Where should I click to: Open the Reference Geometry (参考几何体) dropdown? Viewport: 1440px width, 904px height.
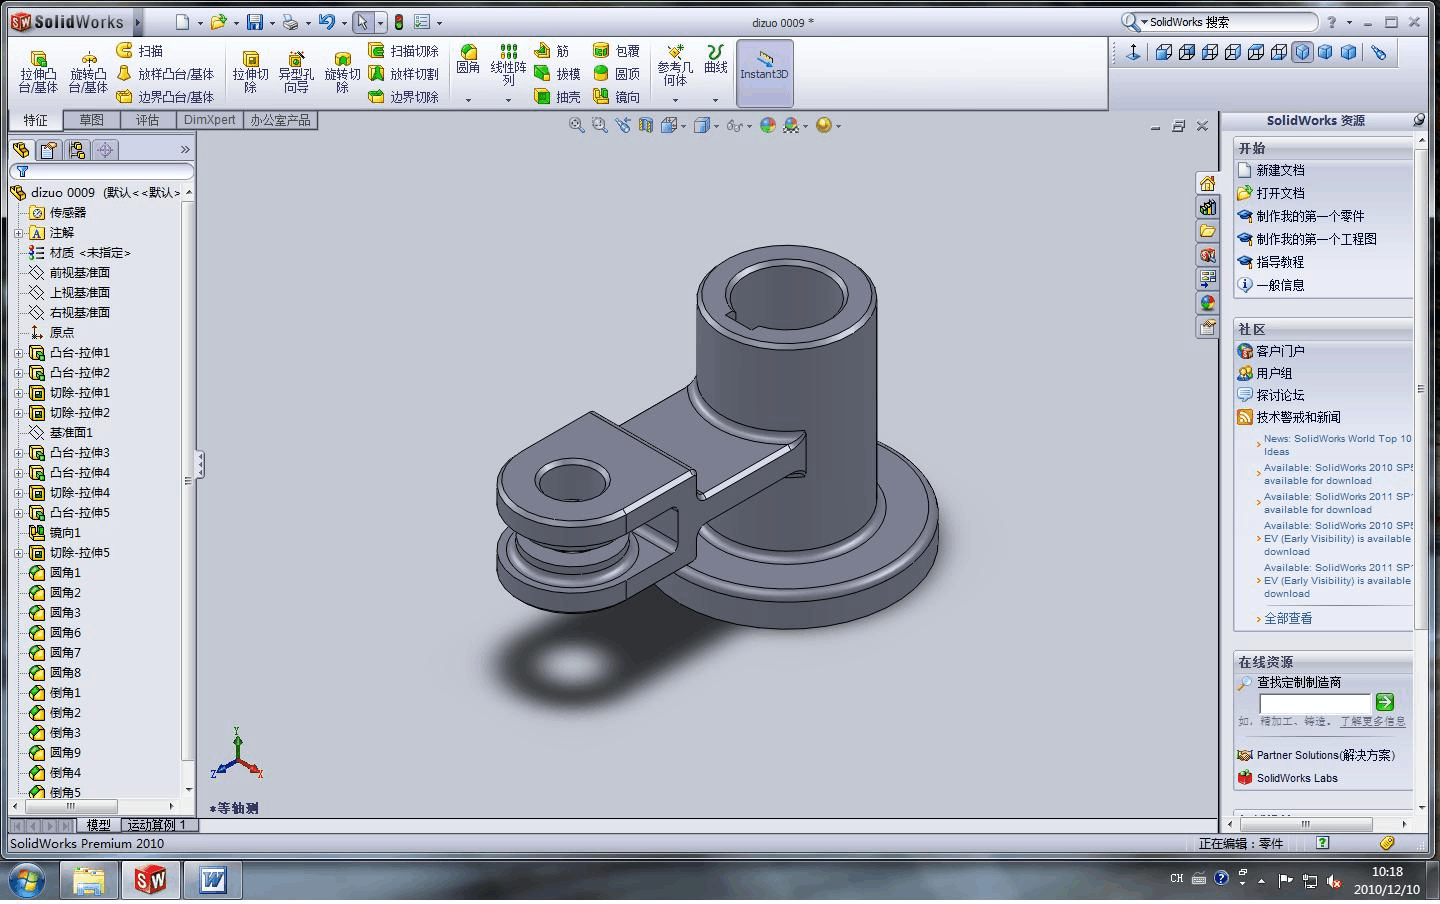[675, 100]
